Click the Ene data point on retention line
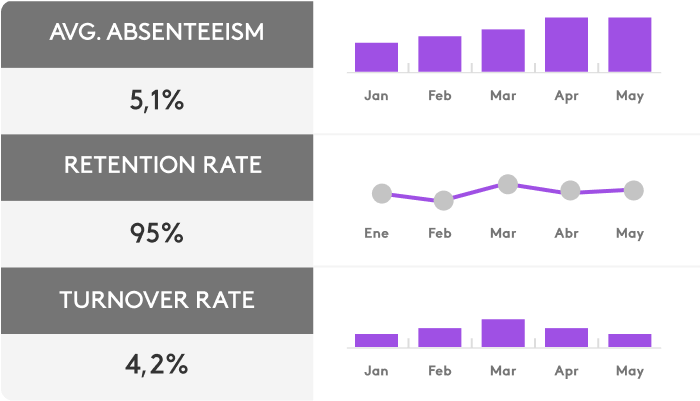Screen dimensions: 700x401 tap(380, 193)
